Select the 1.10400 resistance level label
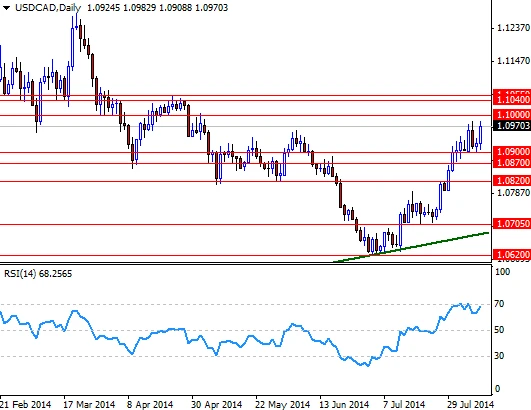The width and height of the screenshot is (531, 410). (512, 100)
